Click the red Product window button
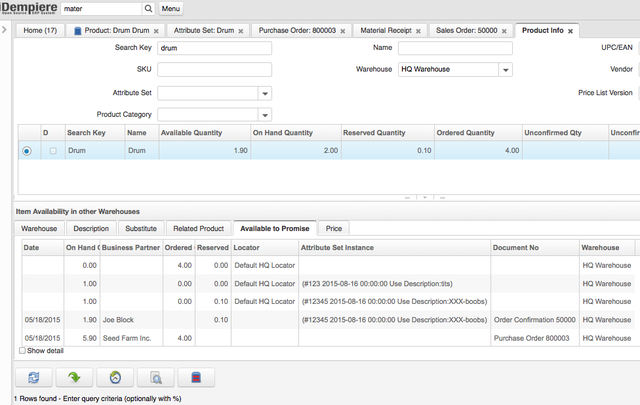The image size is (640, 405). pyautogui.click(x=196, y=378)
